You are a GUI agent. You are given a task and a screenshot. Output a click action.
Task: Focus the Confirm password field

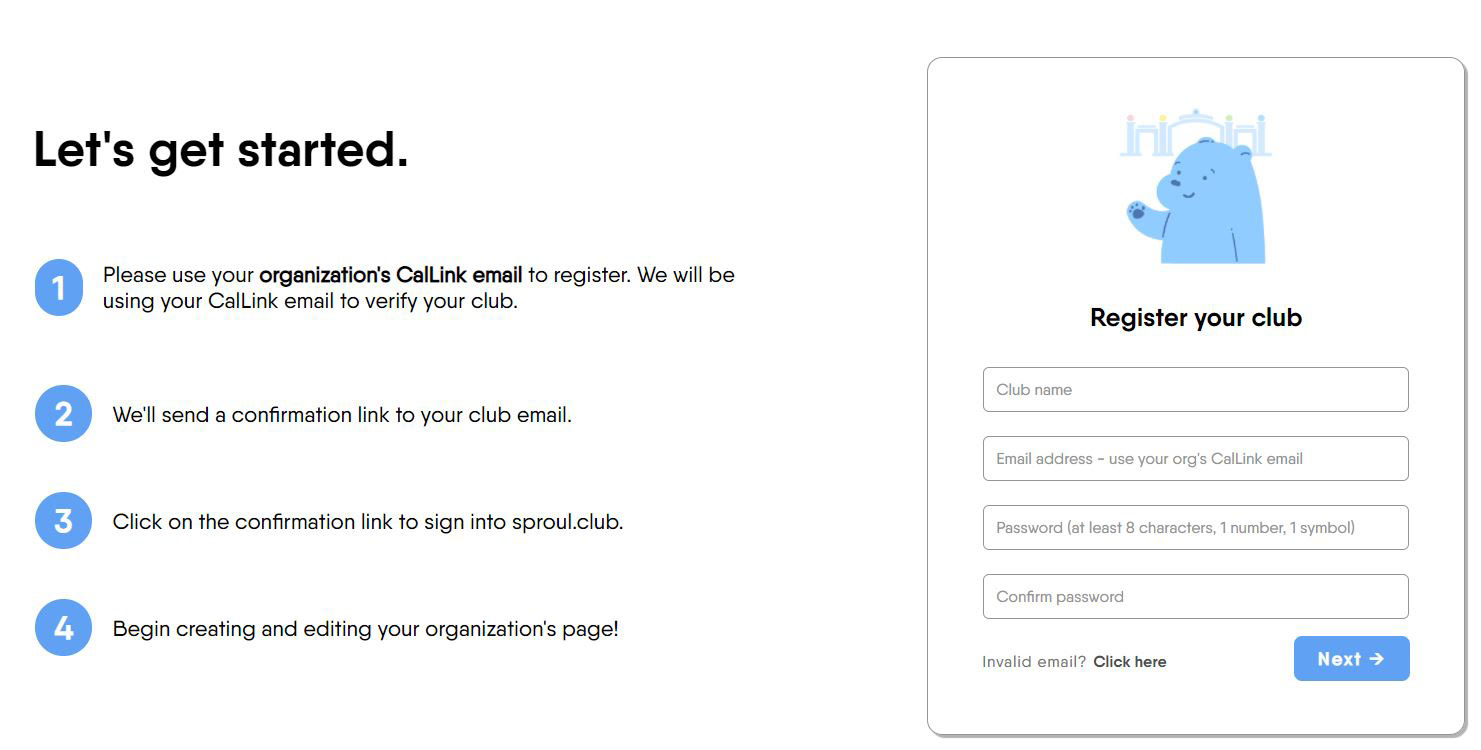(1195, 597)
